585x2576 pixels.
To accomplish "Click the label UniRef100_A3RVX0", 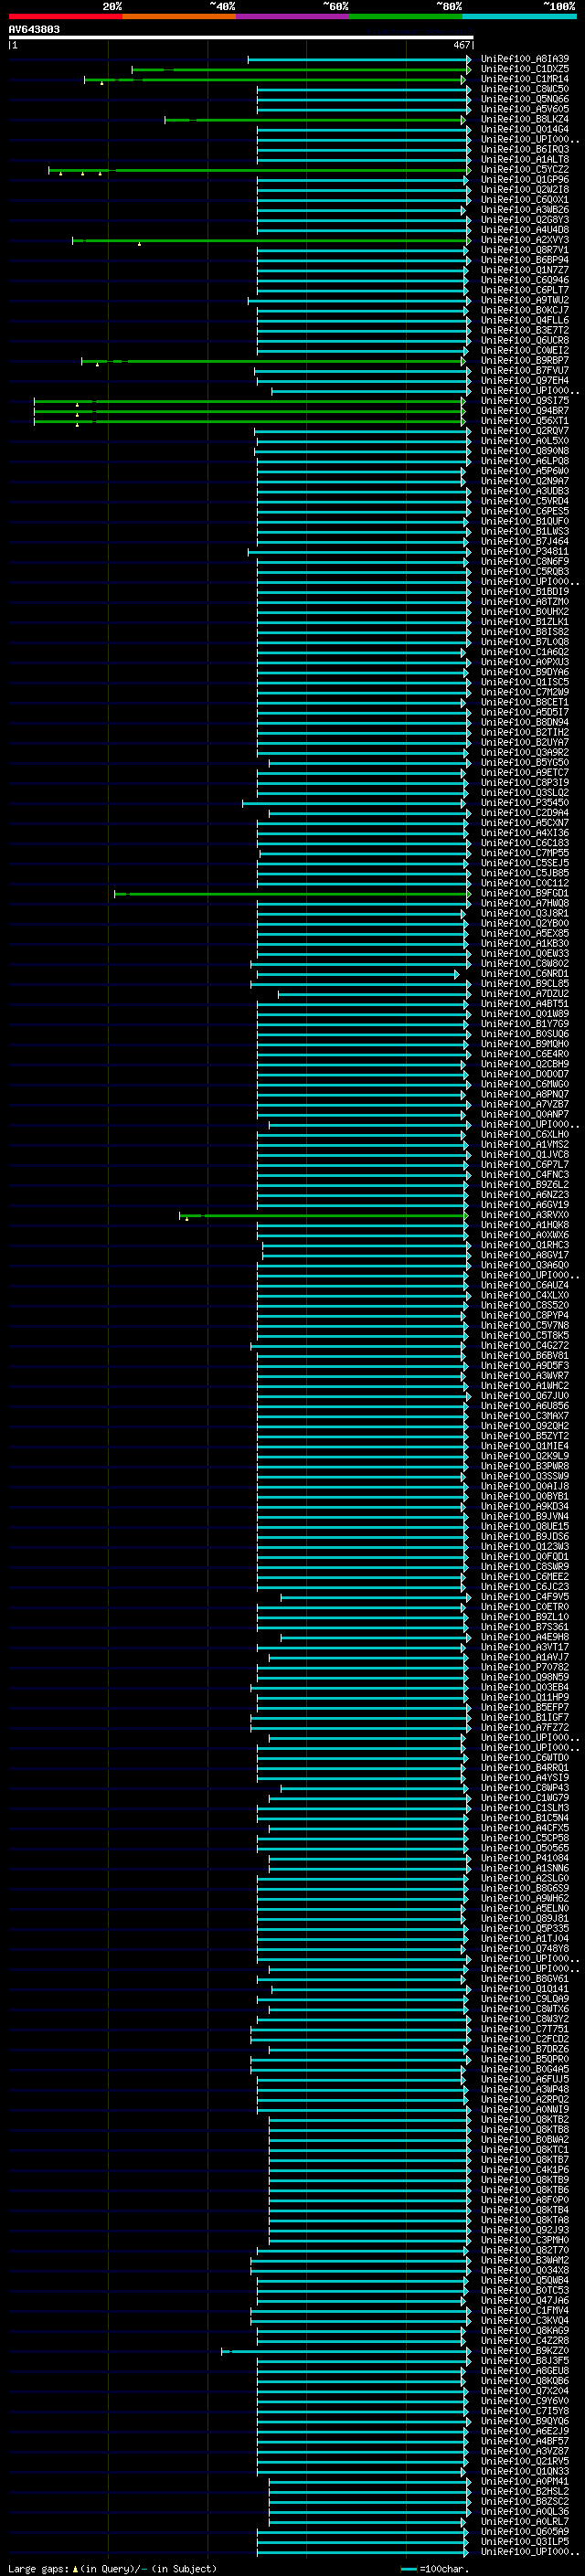I will [525, 1215].
